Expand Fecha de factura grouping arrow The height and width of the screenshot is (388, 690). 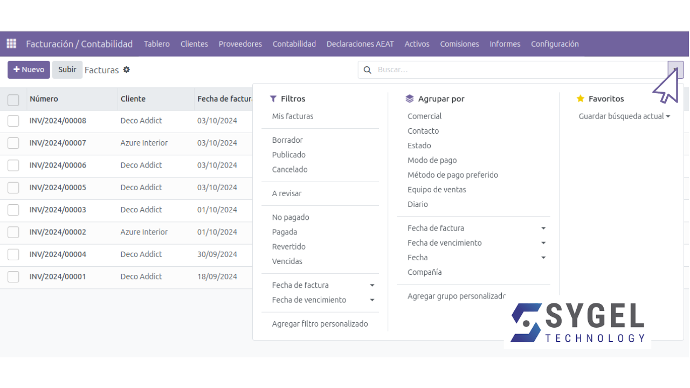pos(543,228)
